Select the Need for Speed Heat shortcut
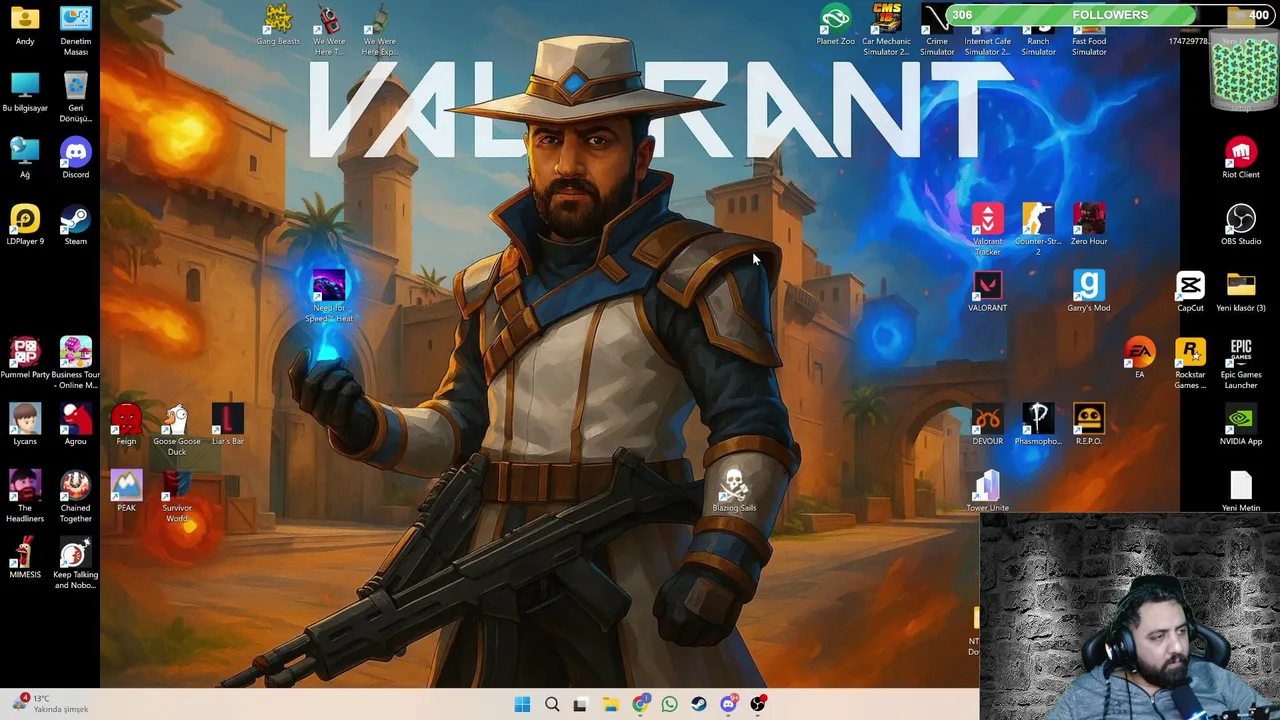 pyautogui.click(x=329, y=297)
